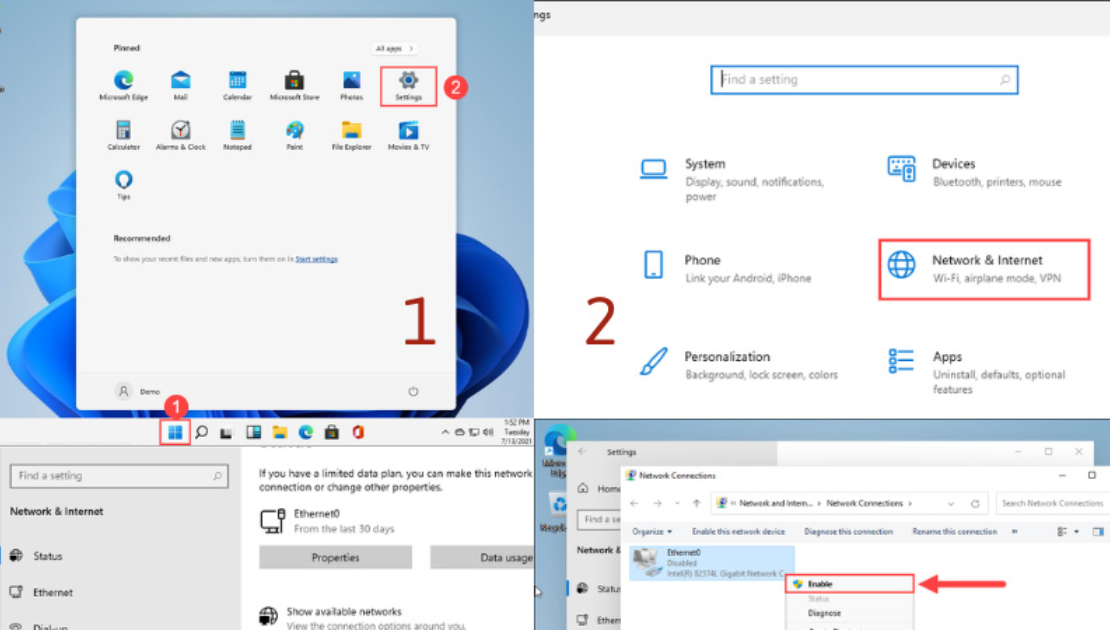
Task: Open Microsoft Store on the taskbar
Action: 331,432
